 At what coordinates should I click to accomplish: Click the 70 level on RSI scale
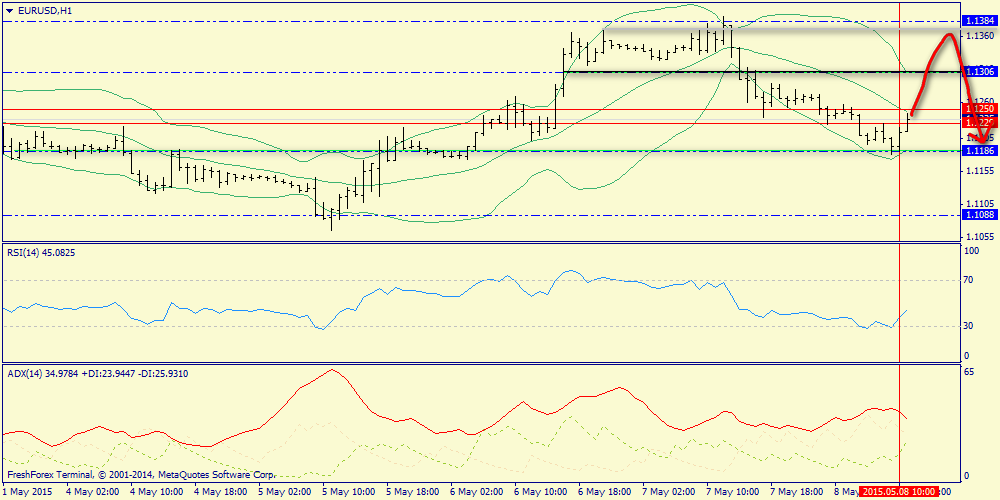(x=968, y=283)
